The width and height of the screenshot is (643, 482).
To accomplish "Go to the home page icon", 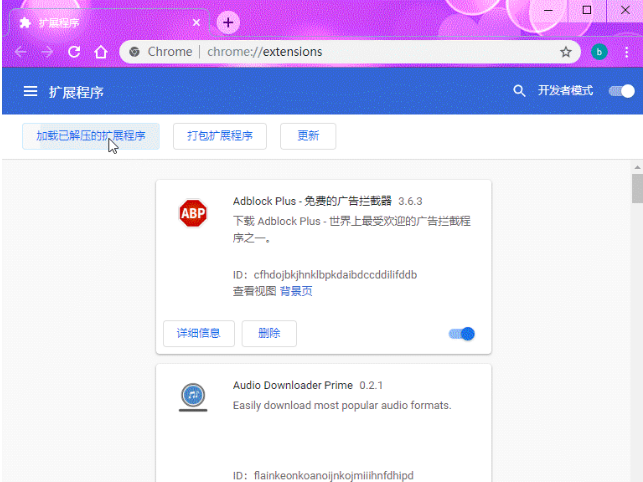I will tap(101, 52).
